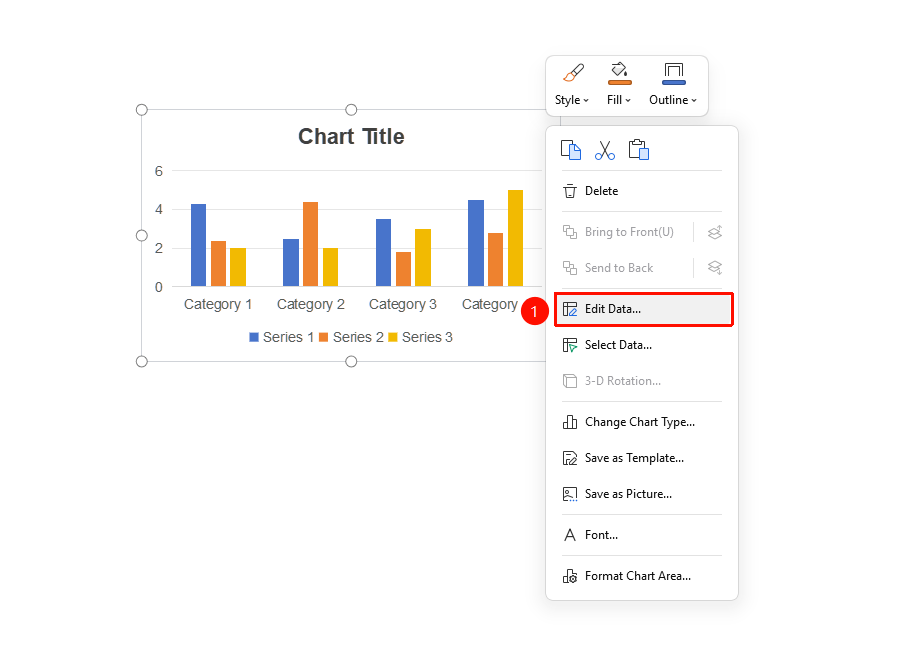Click the Save as Template icon
Viewport: 908px width, 648px height.
570,458
